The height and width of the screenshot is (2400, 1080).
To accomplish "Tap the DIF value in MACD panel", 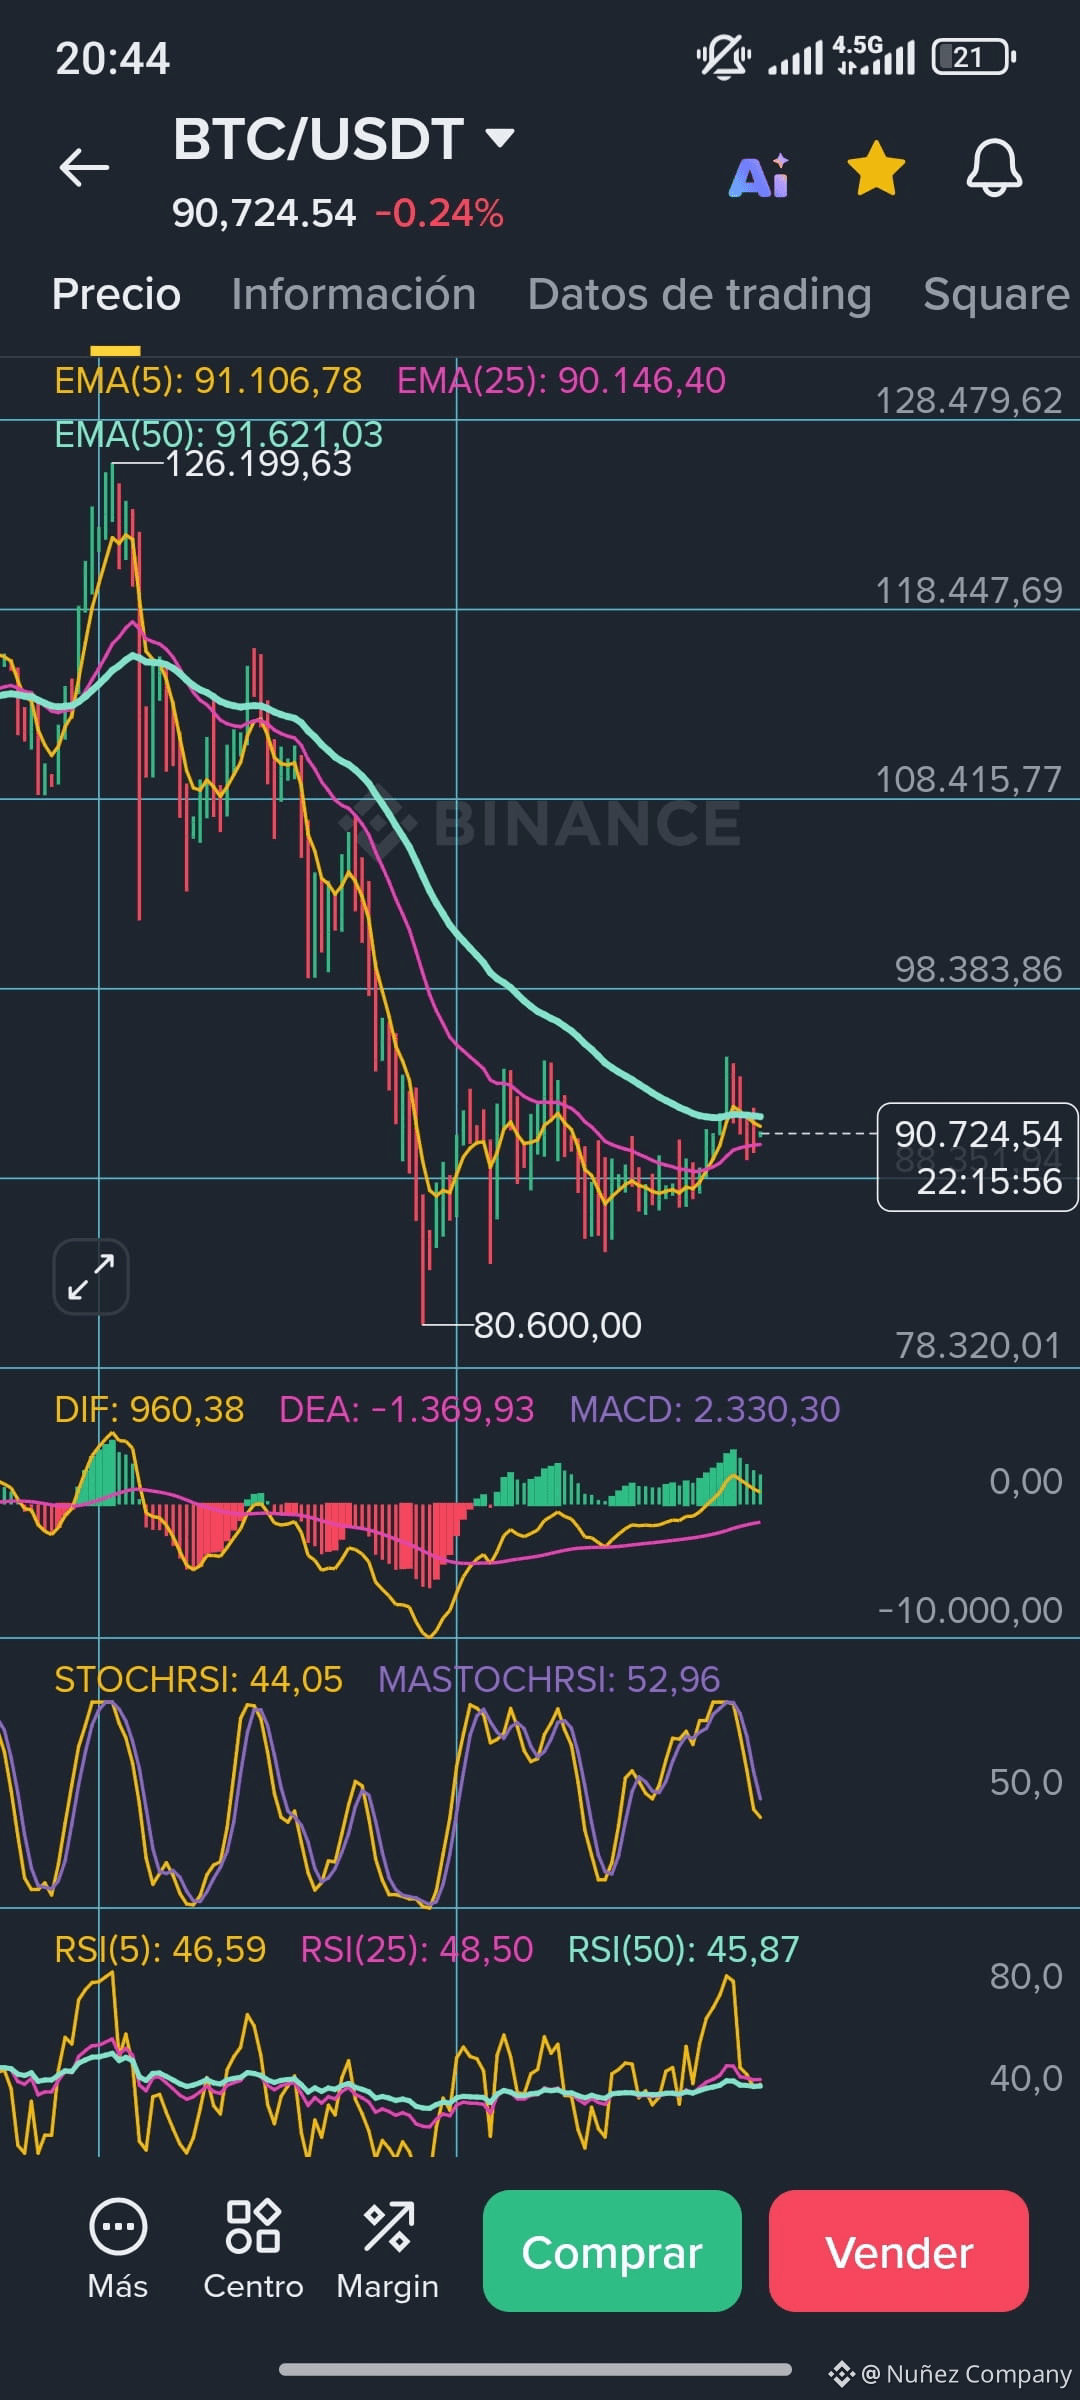I will coord(149,1410).
